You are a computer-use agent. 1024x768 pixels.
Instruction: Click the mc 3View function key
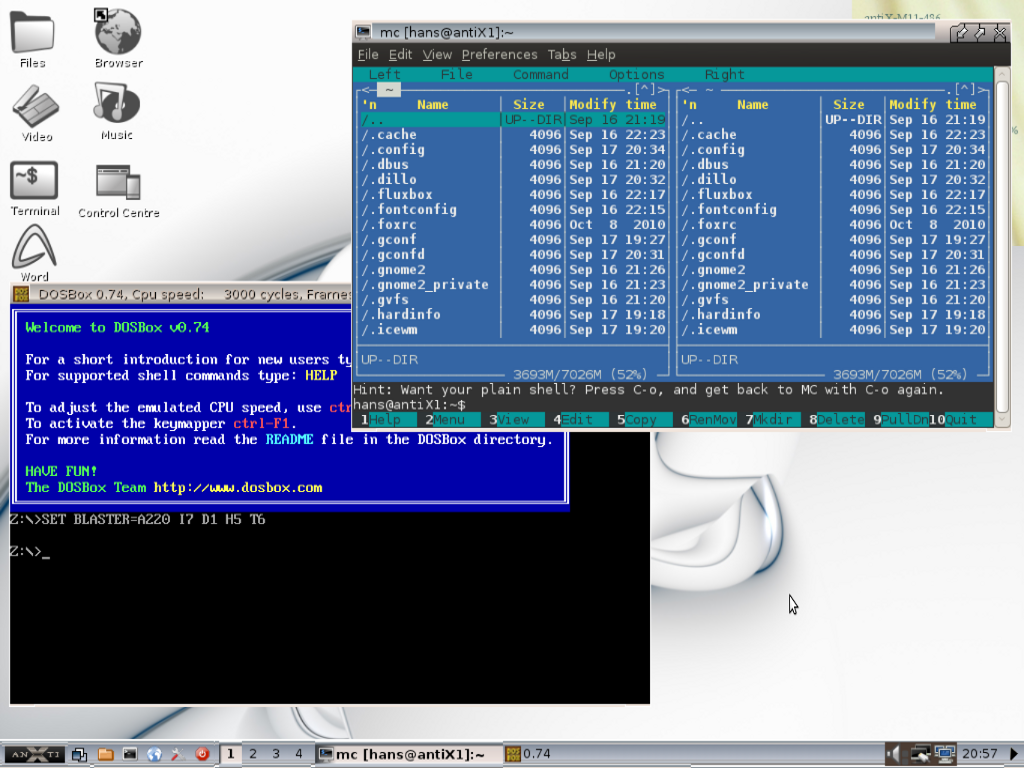tap(513, 420)
